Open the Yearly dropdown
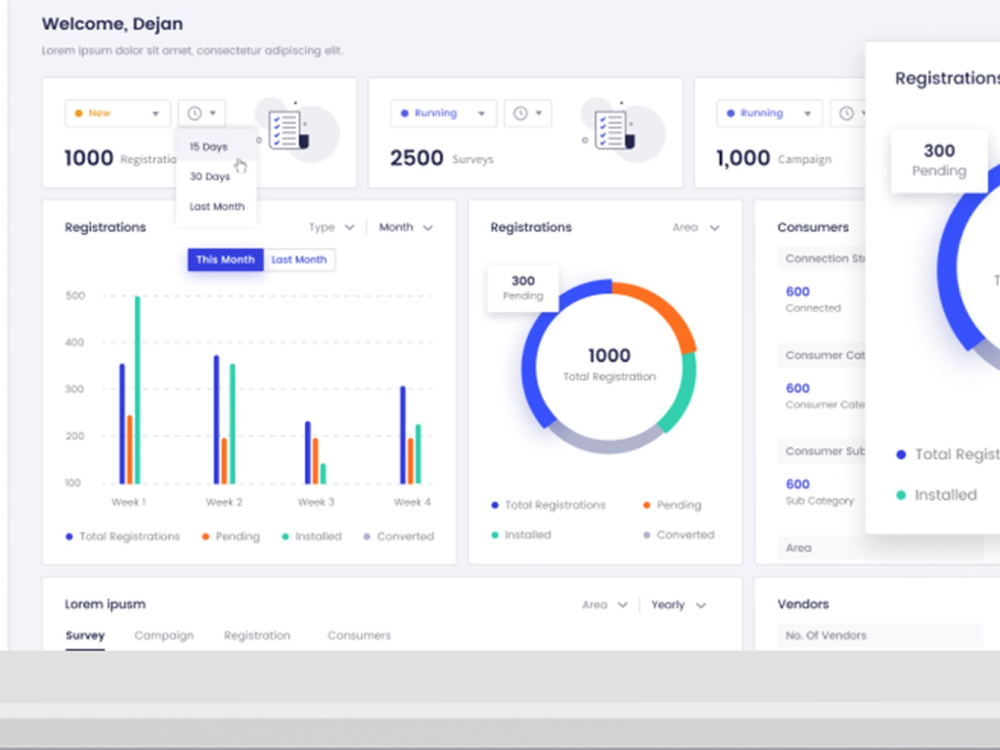 [679, 605]
